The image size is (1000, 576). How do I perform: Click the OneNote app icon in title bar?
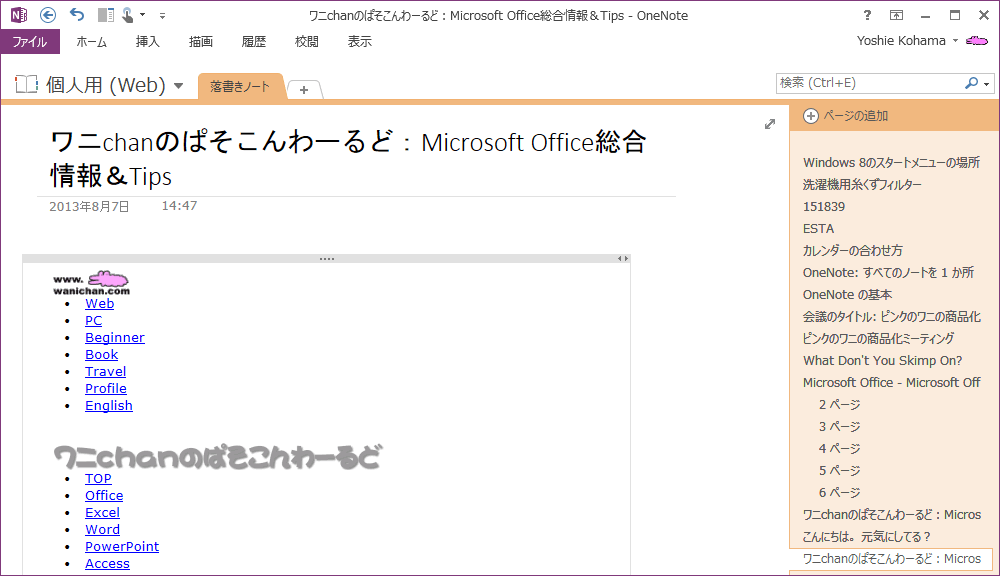tap(18, 15)
